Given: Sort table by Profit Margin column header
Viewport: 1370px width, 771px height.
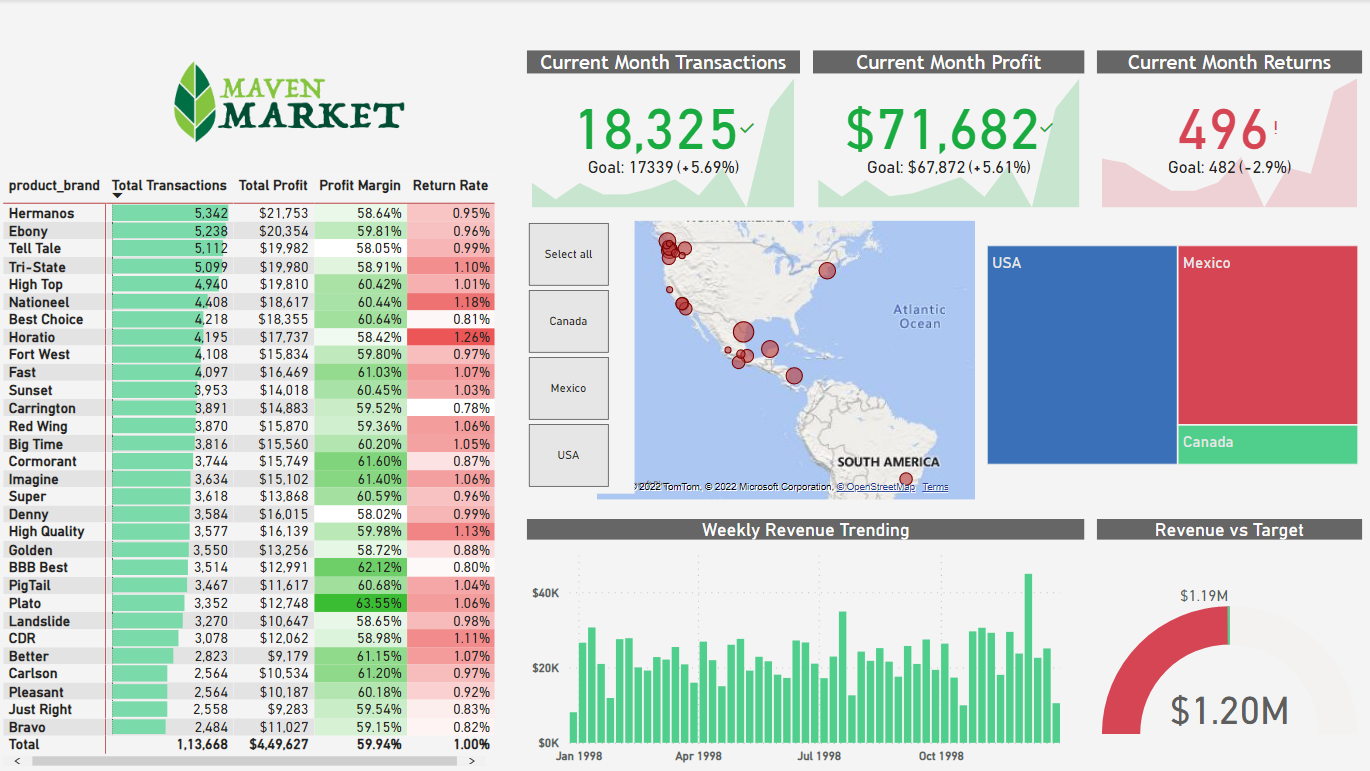Looking at the screenshot, I should 359,185.
